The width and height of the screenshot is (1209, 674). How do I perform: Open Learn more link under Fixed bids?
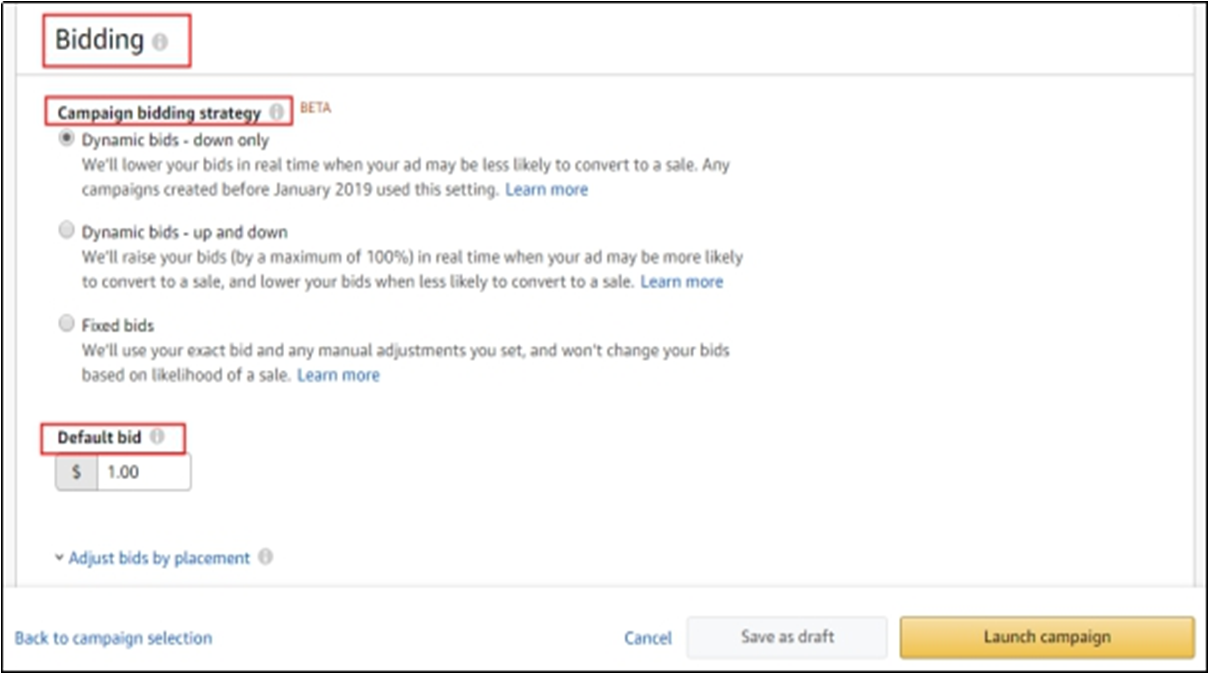[338, 375]
